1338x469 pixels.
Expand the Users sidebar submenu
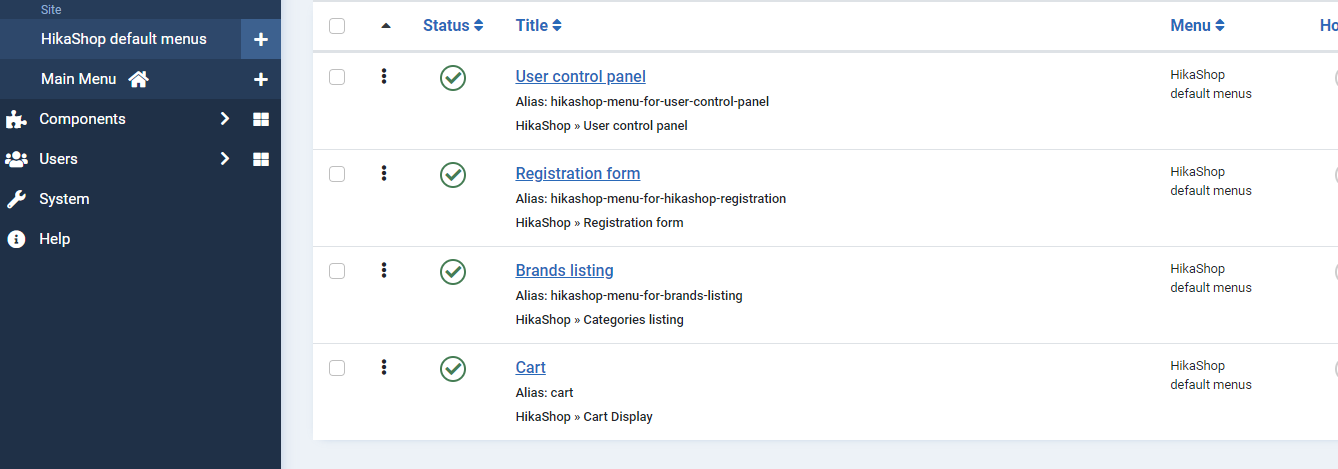225,159
